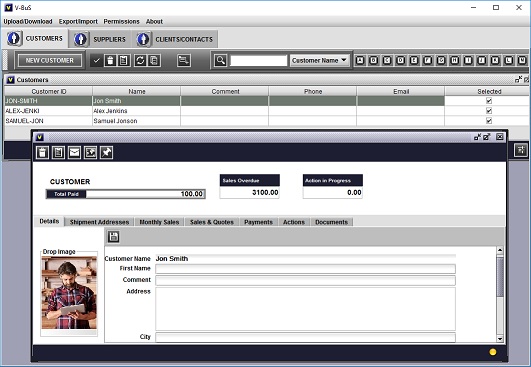
Task: Click the trash delete icon in Customers toolbar
Action: pyautogui.click(x=110, y=61)
